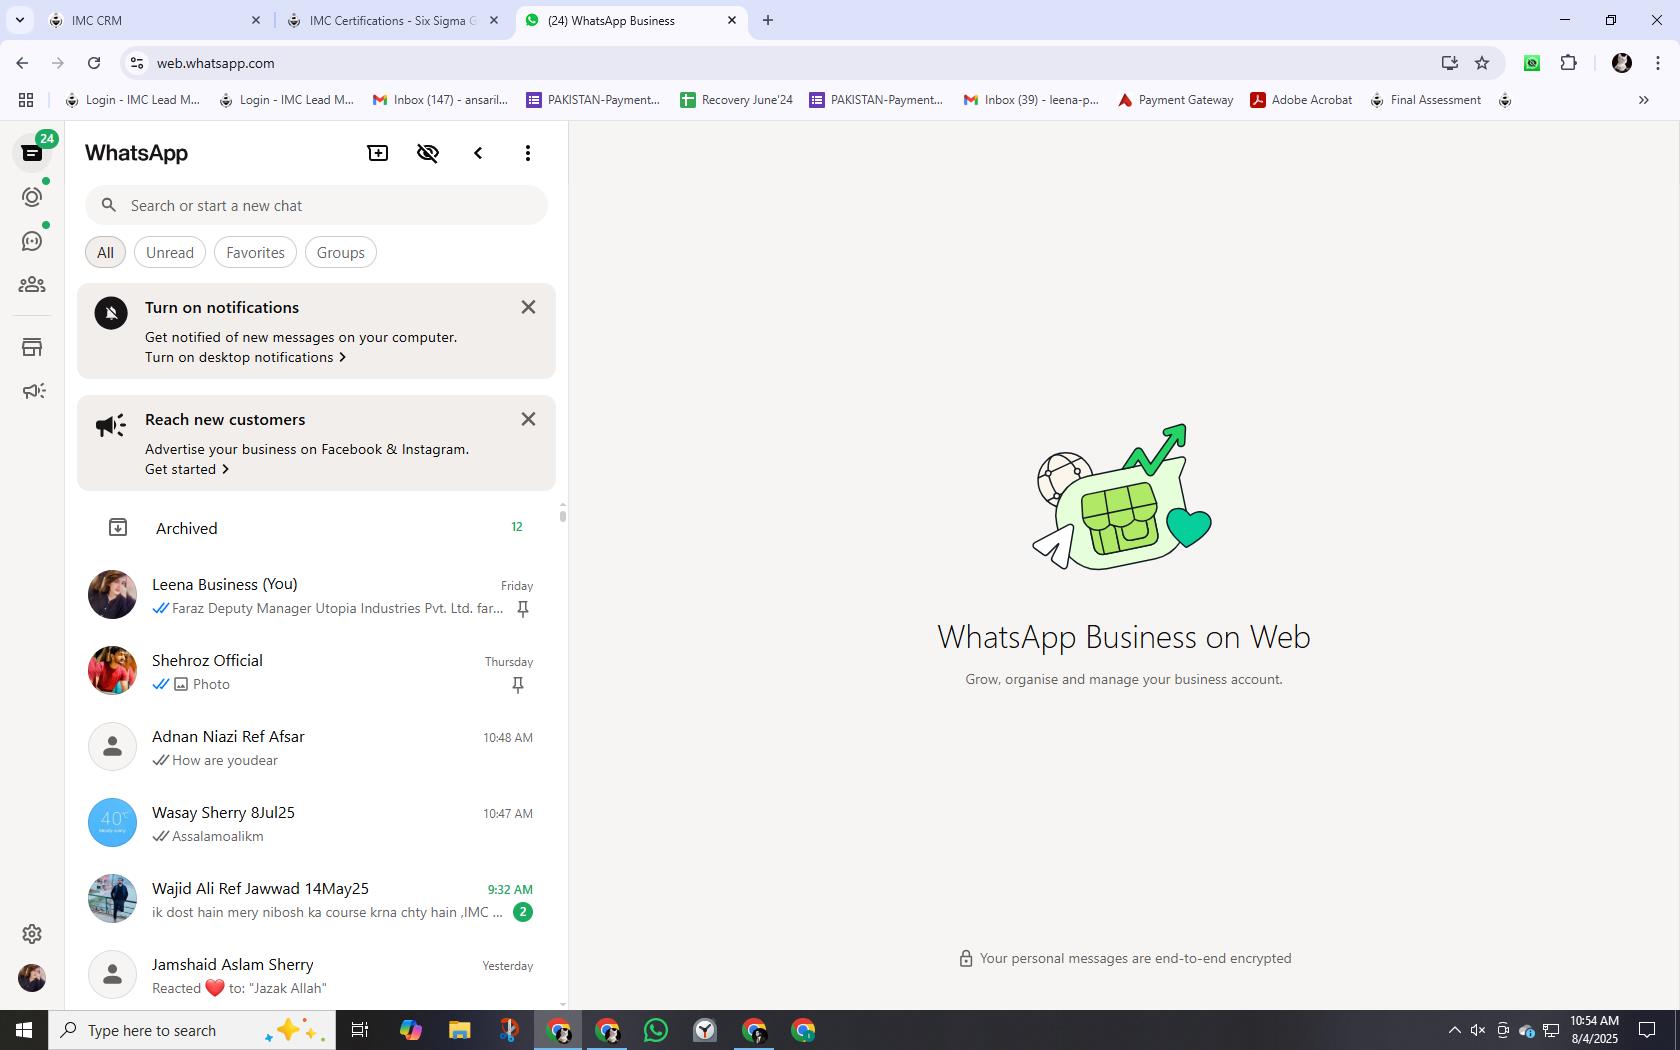Open the three-dot menu in WhatsApp header

tap(528, 153)
